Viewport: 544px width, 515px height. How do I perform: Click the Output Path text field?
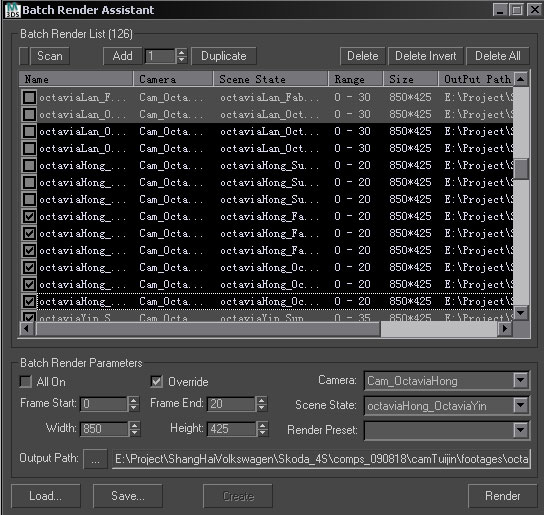point(321,459)
